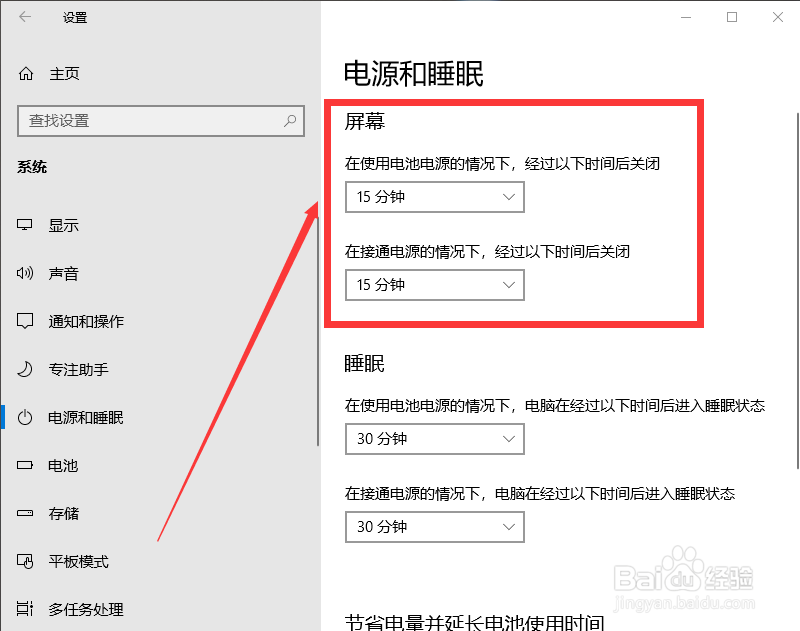Open the plugged-in screen-off time dropdown
Image resolution: width=800 pixels, height=631 pixels.
(x=435, y=285)
